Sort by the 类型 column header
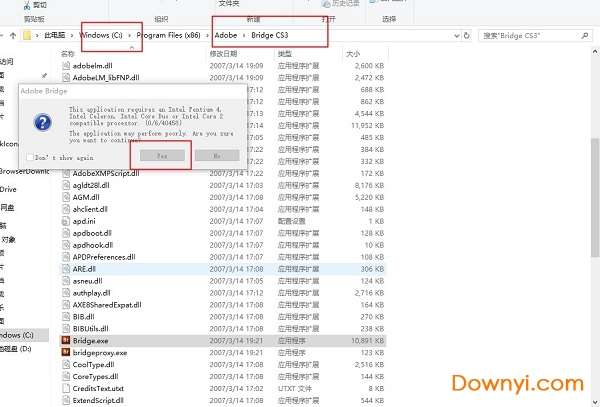Viewport: 600px width, 407px height. 285,54
